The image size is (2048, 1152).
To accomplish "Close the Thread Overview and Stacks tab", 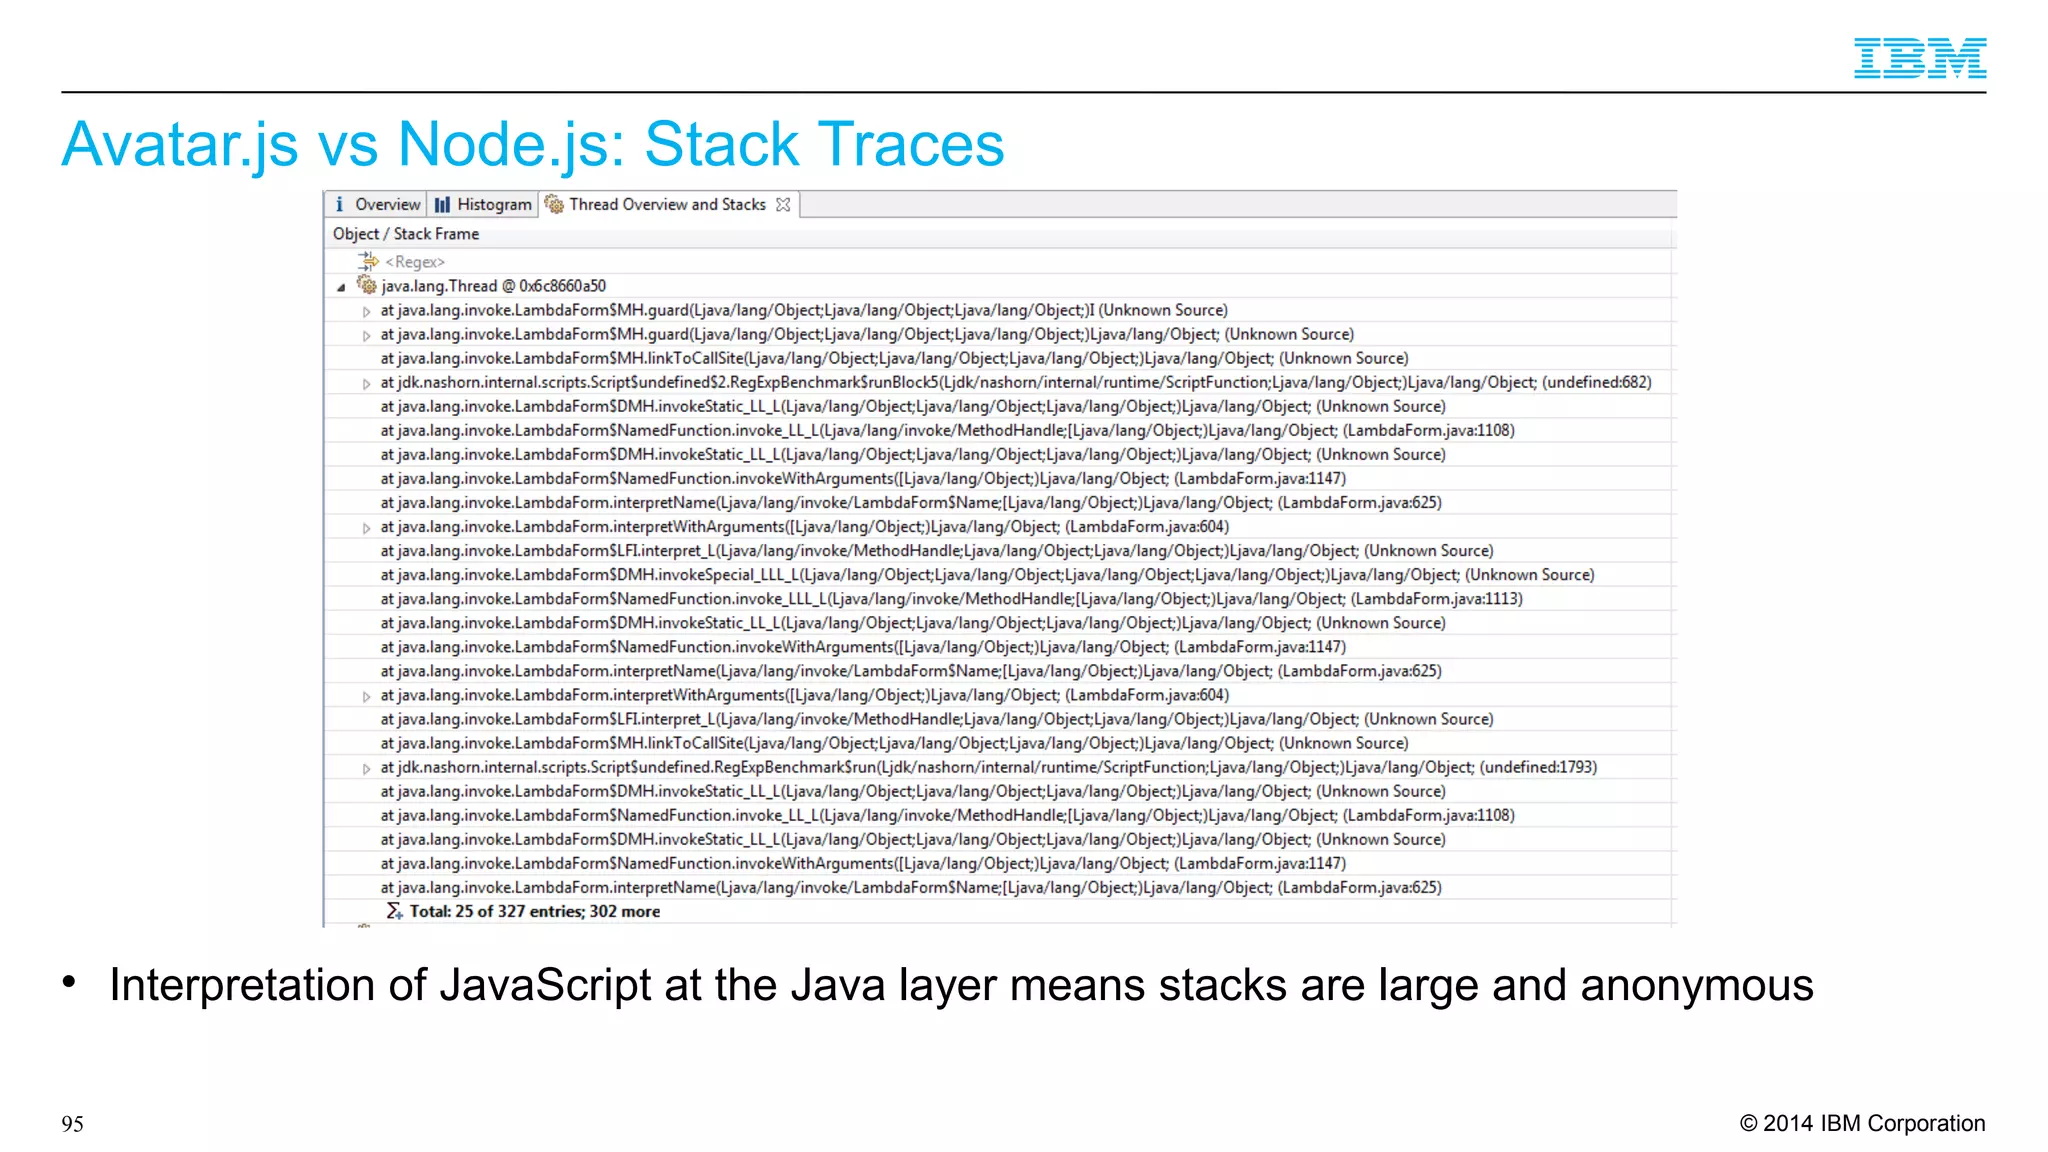I will (x=783, y=204).
